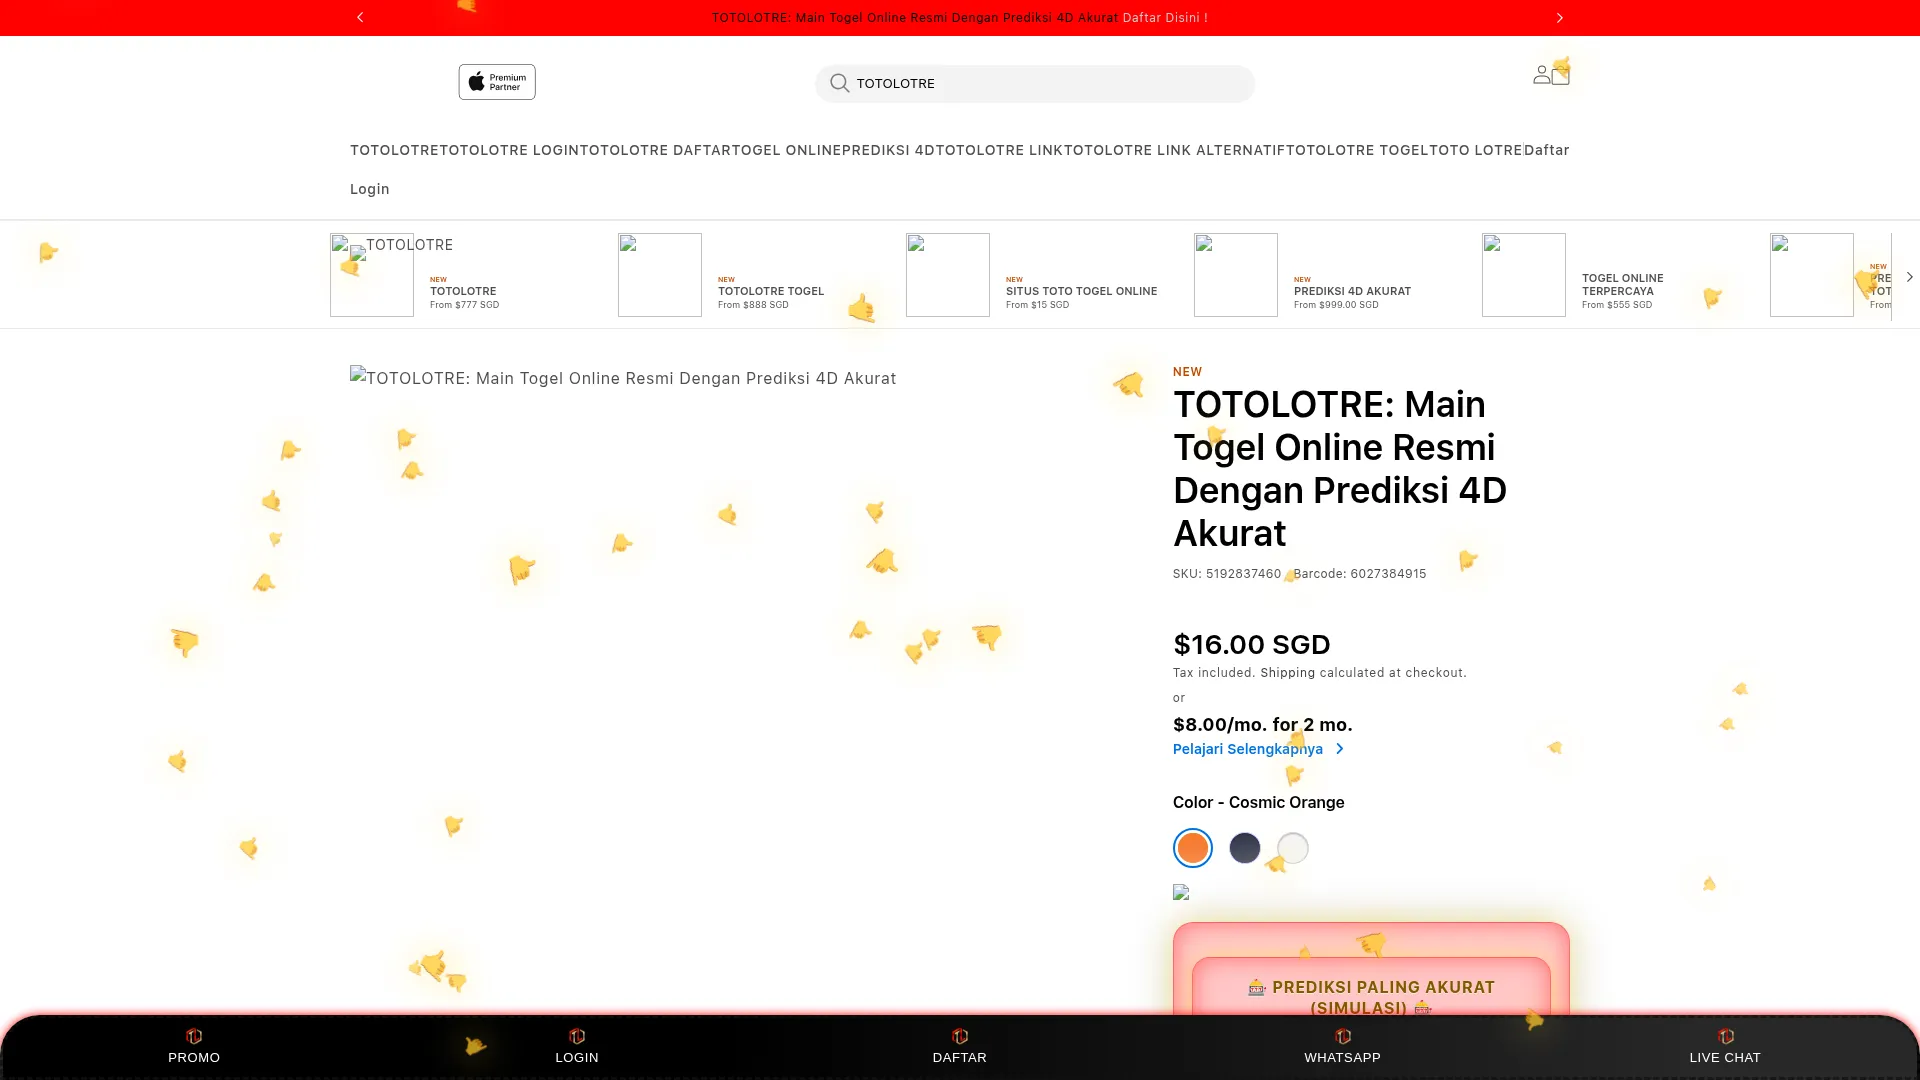The height and width of the screenshot is (1080, 1920).
Task: Choose PREDIKSI 4D in navigation
Action: pyautogui.click(x=888, y=150)
